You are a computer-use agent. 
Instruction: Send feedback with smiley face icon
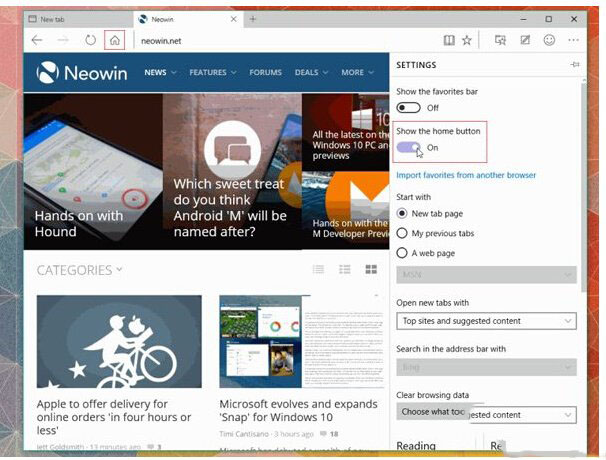click(x=549, y=40)
